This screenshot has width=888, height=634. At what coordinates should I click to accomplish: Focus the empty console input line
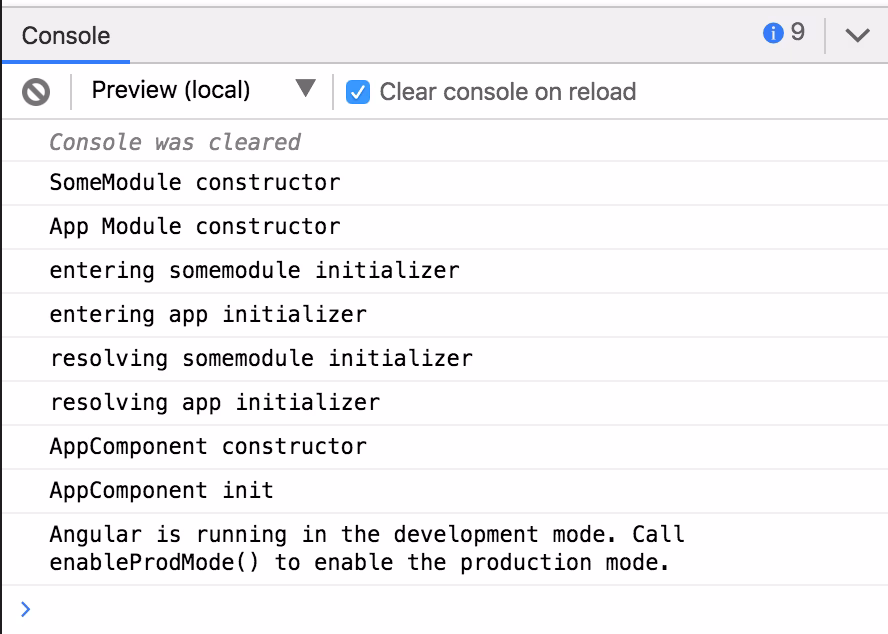pyautogui.click(x=450, y=609)
